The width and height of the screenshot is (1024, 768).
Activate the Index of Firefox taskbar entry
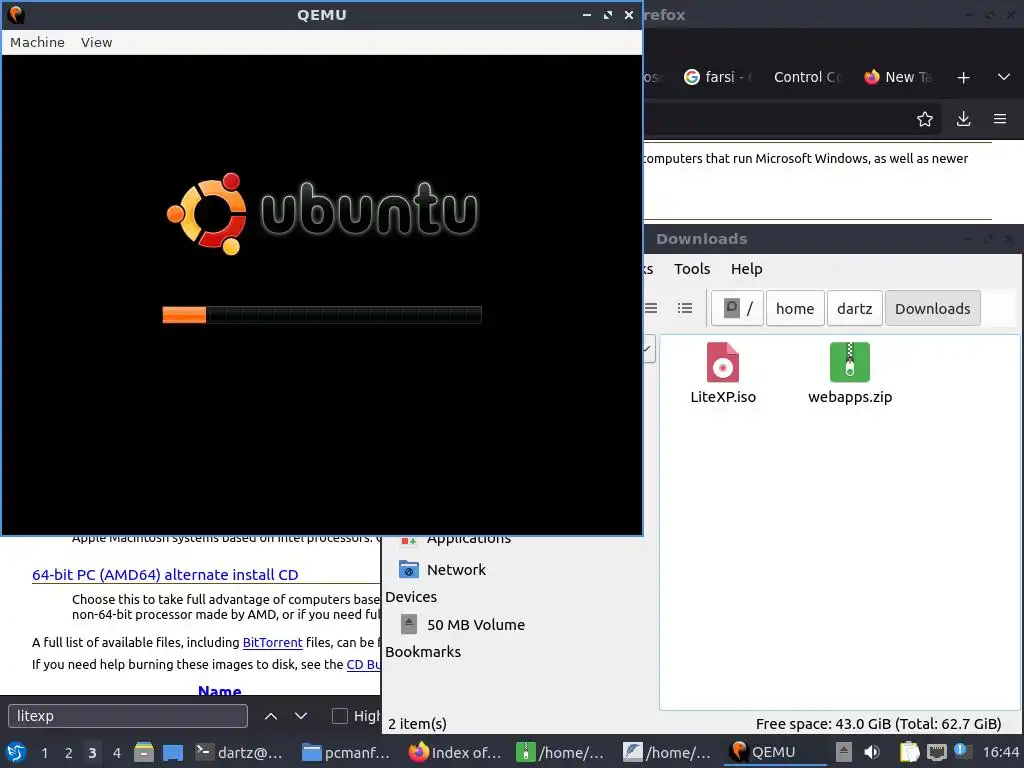(455, 752)
